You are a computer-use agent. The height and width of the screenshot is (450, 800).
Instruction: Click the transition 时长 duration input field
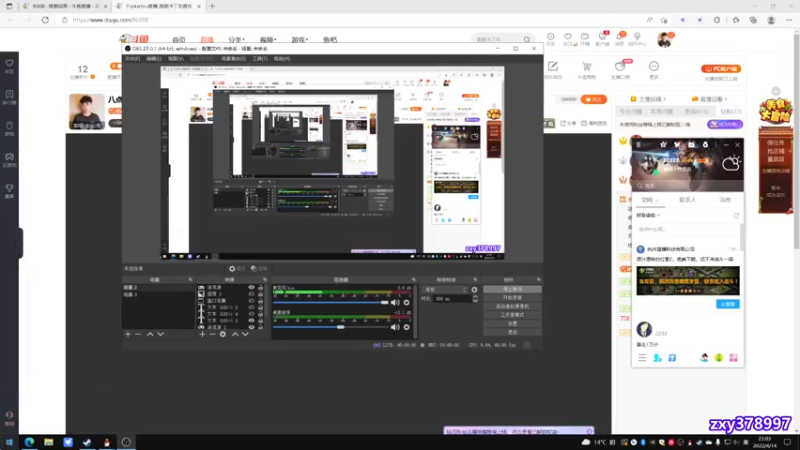pyautogui.click(x=452, y=299)
